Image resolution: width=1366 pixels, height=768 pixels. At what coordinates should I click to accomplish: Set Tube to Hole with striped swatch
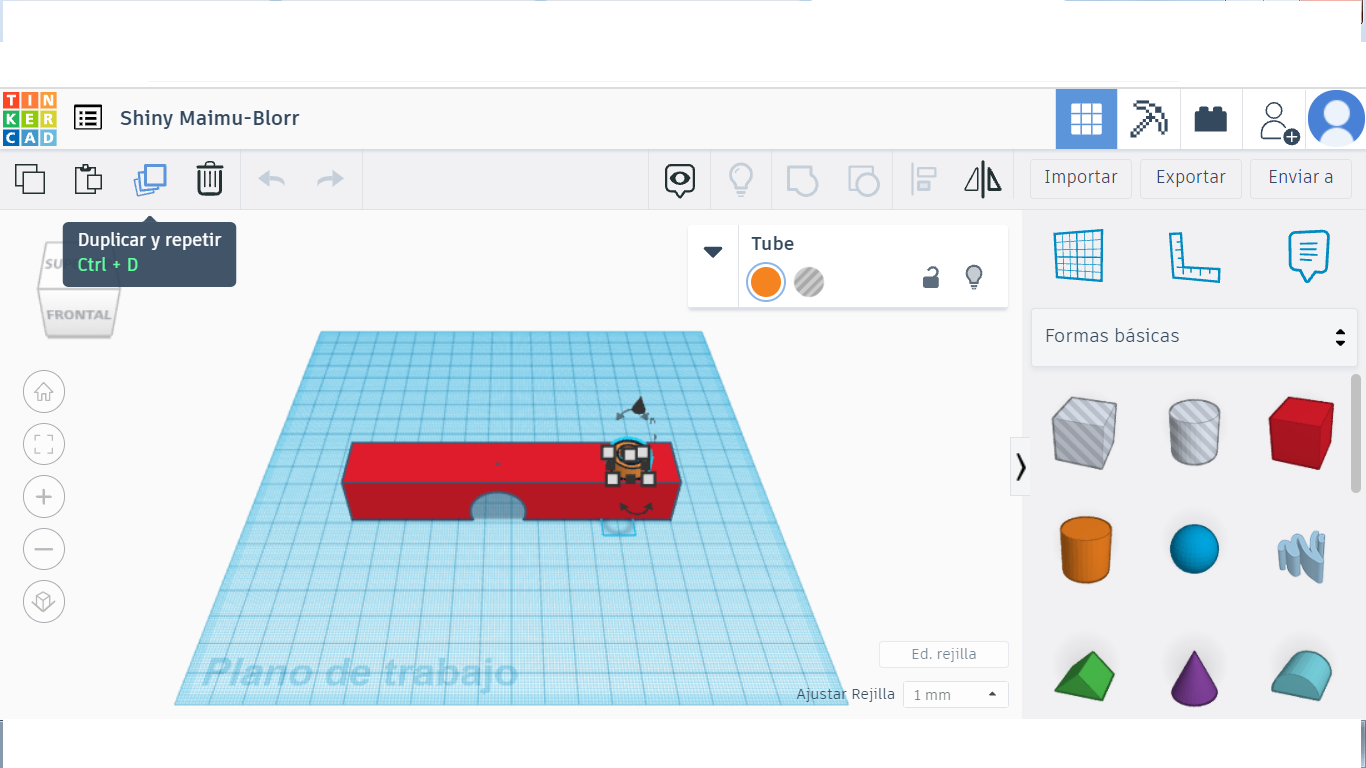809,283
